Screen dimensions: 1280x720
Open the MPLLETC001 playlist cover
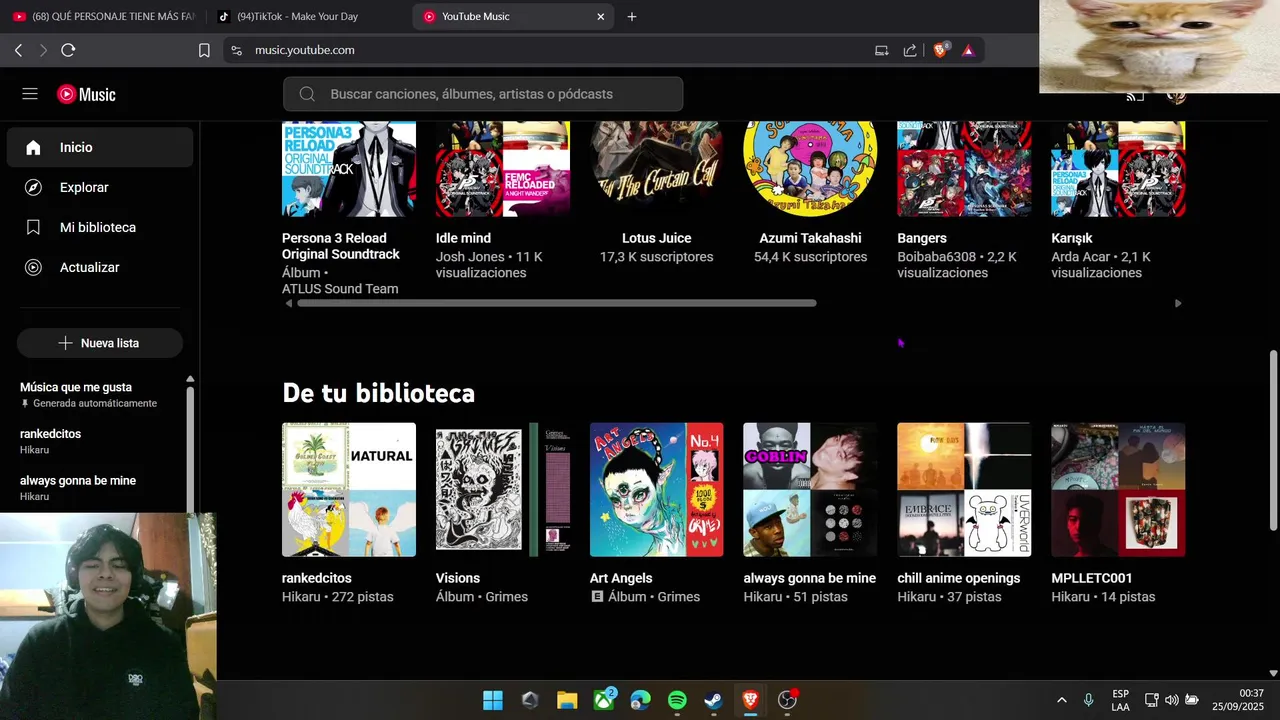(x=1118, y=490)
